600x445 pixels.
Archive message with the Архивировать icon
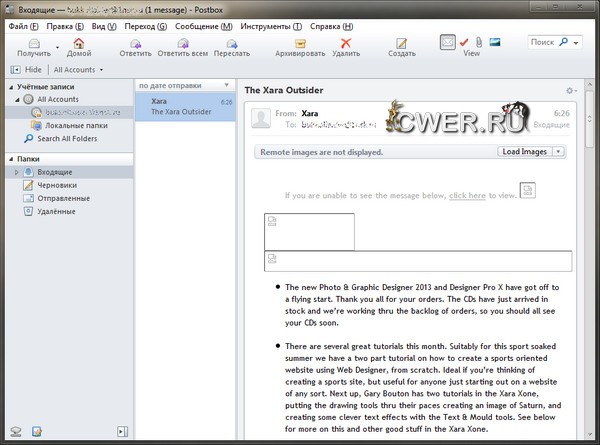point(300,43)
